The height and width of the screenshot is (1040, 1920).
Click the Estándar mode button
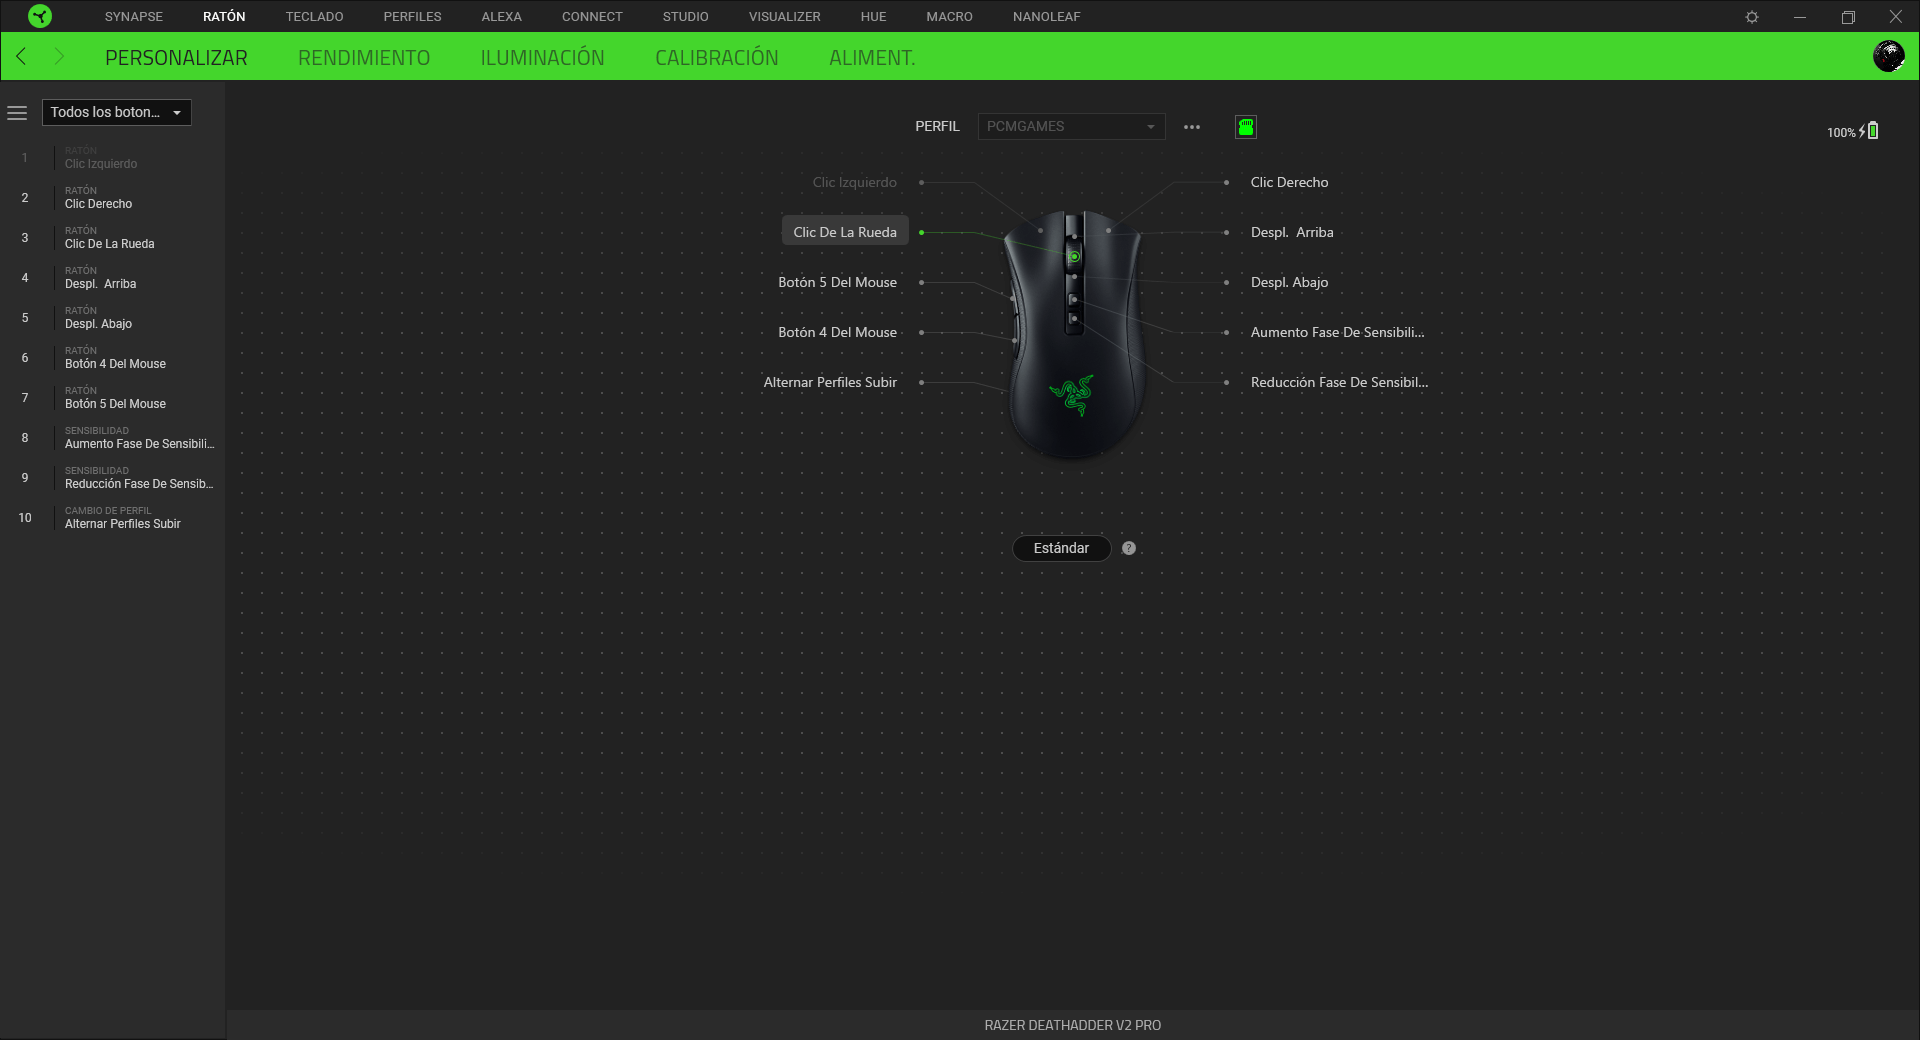pyautogui.click(x=1061, y=548)
